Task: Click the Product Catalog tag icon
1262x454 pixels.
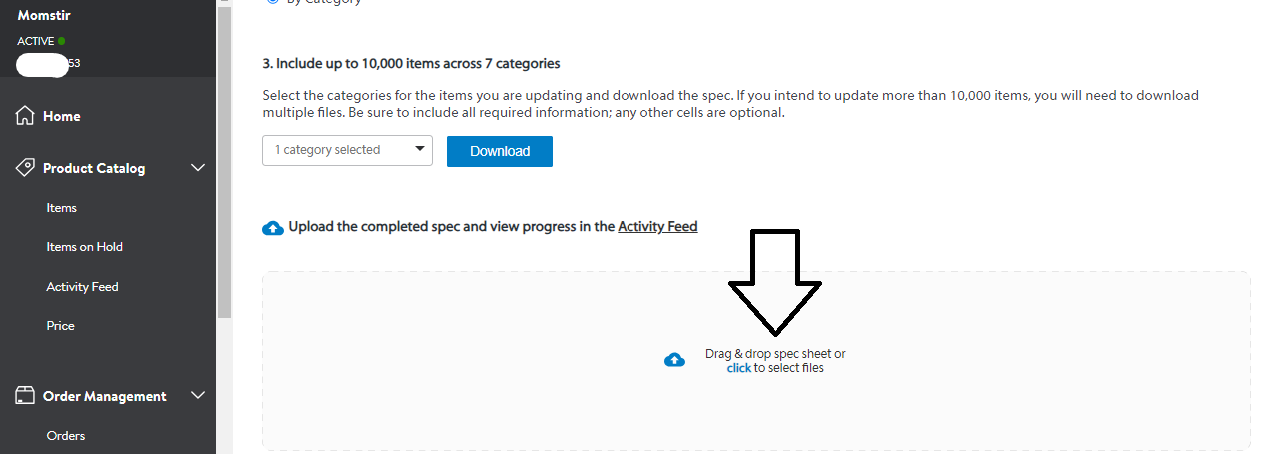Action: pos(26,168)
